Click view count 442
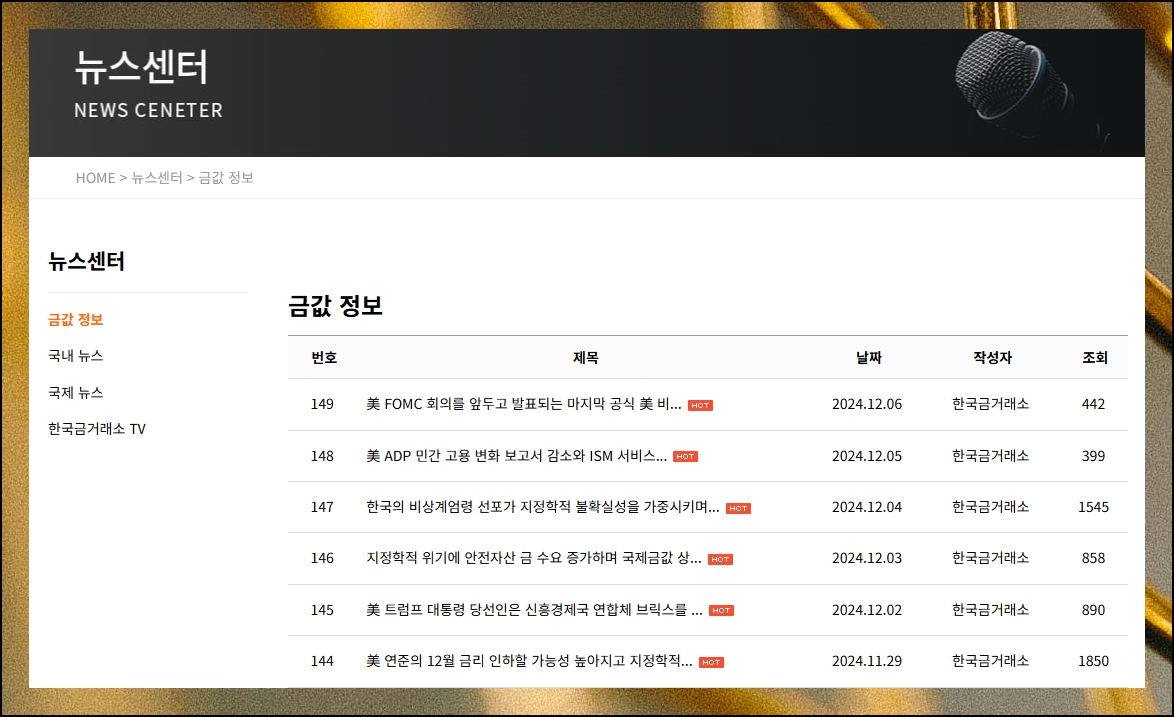 (1093, 404)
